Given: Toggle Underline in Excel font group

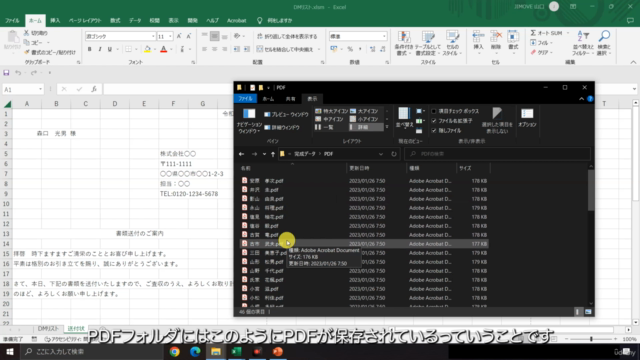Looking at the screenshot, I should (110, 49).
